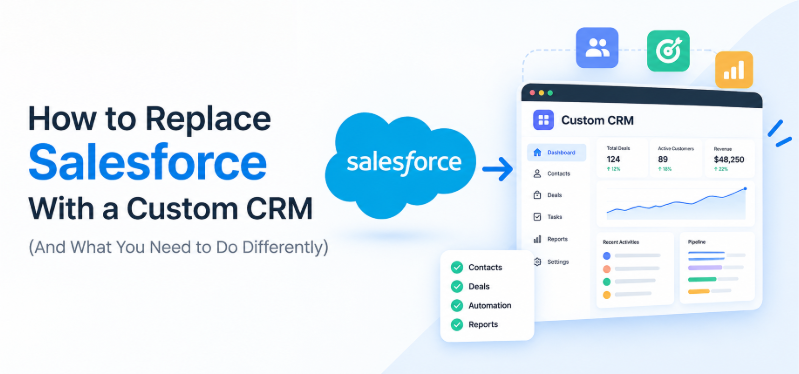This screenshot has width=799, height=374.
Task: Select the Active Customers 89 card
Action: point(676,158)
